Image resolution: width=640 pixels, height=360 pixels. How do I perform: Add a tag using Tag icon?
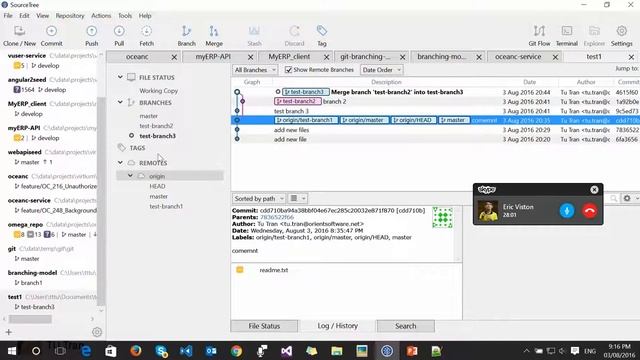(x=322, y=31)
